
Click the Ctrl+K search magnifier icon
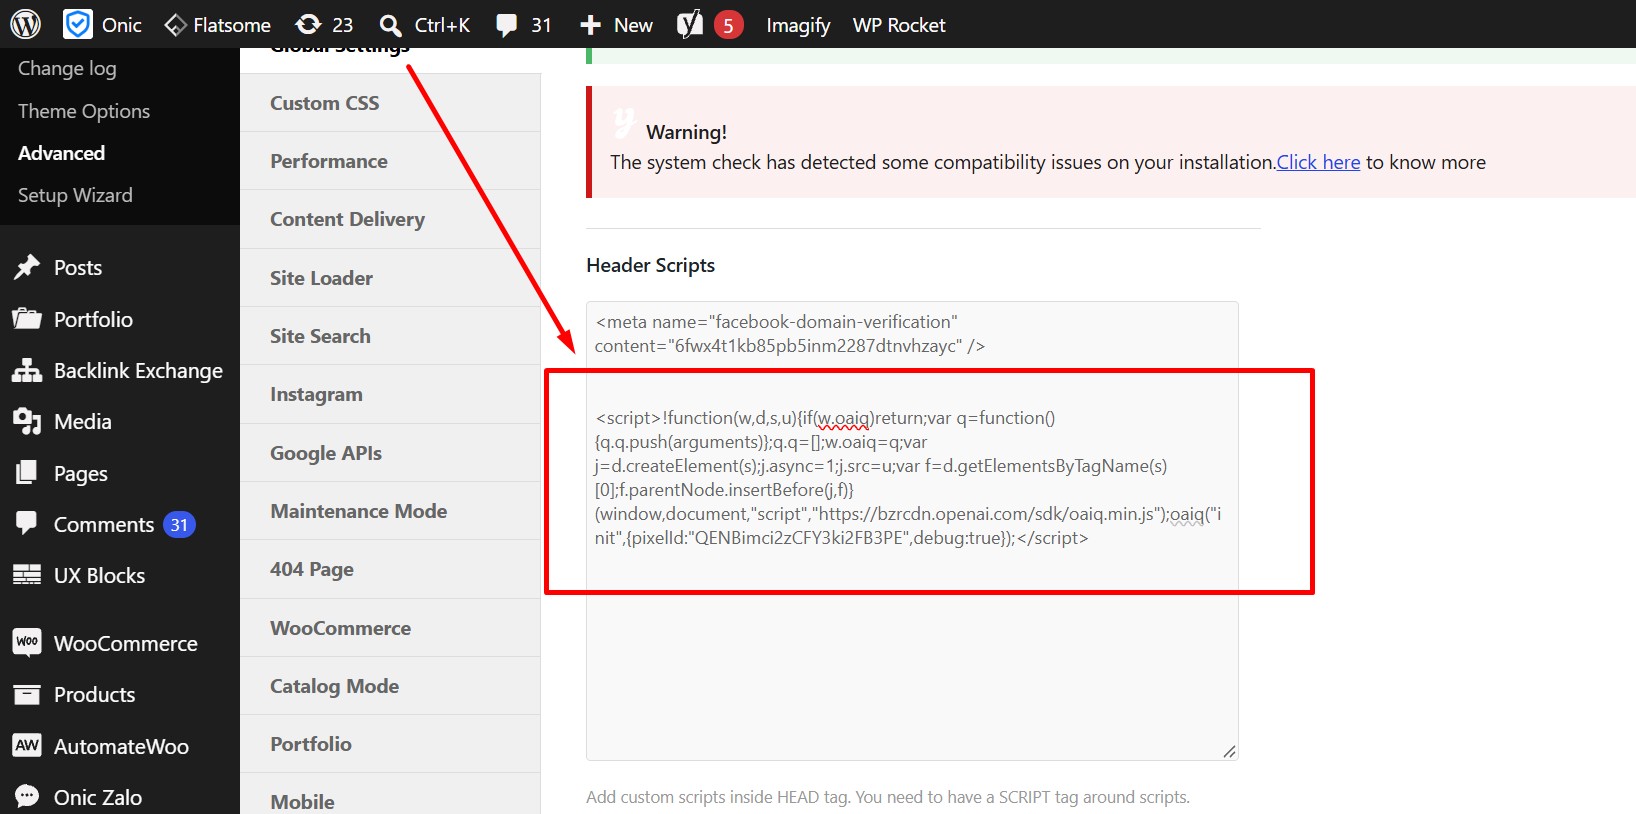(391, 25)
